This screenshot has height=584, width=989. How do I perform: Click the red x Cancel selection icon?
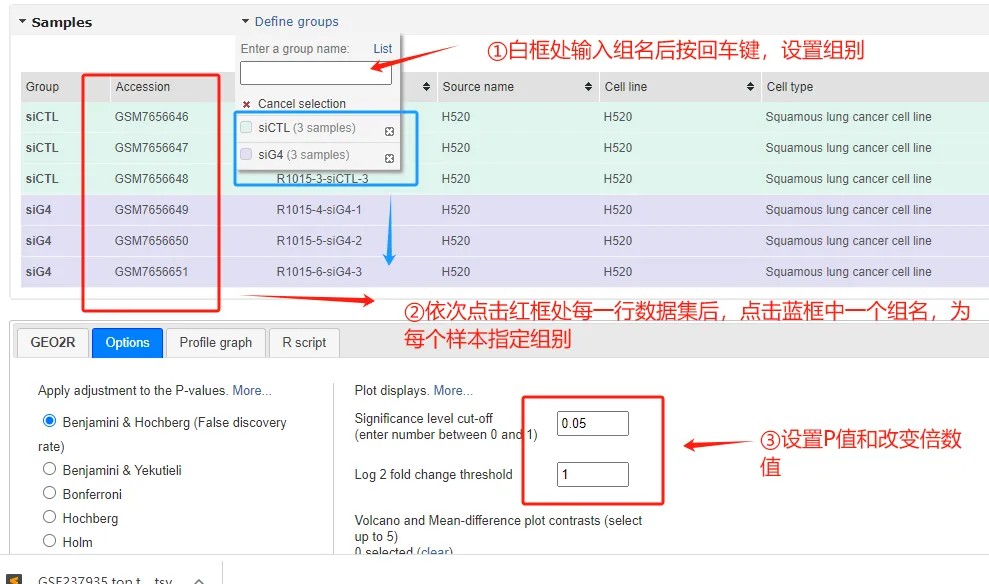coord(246,104)
